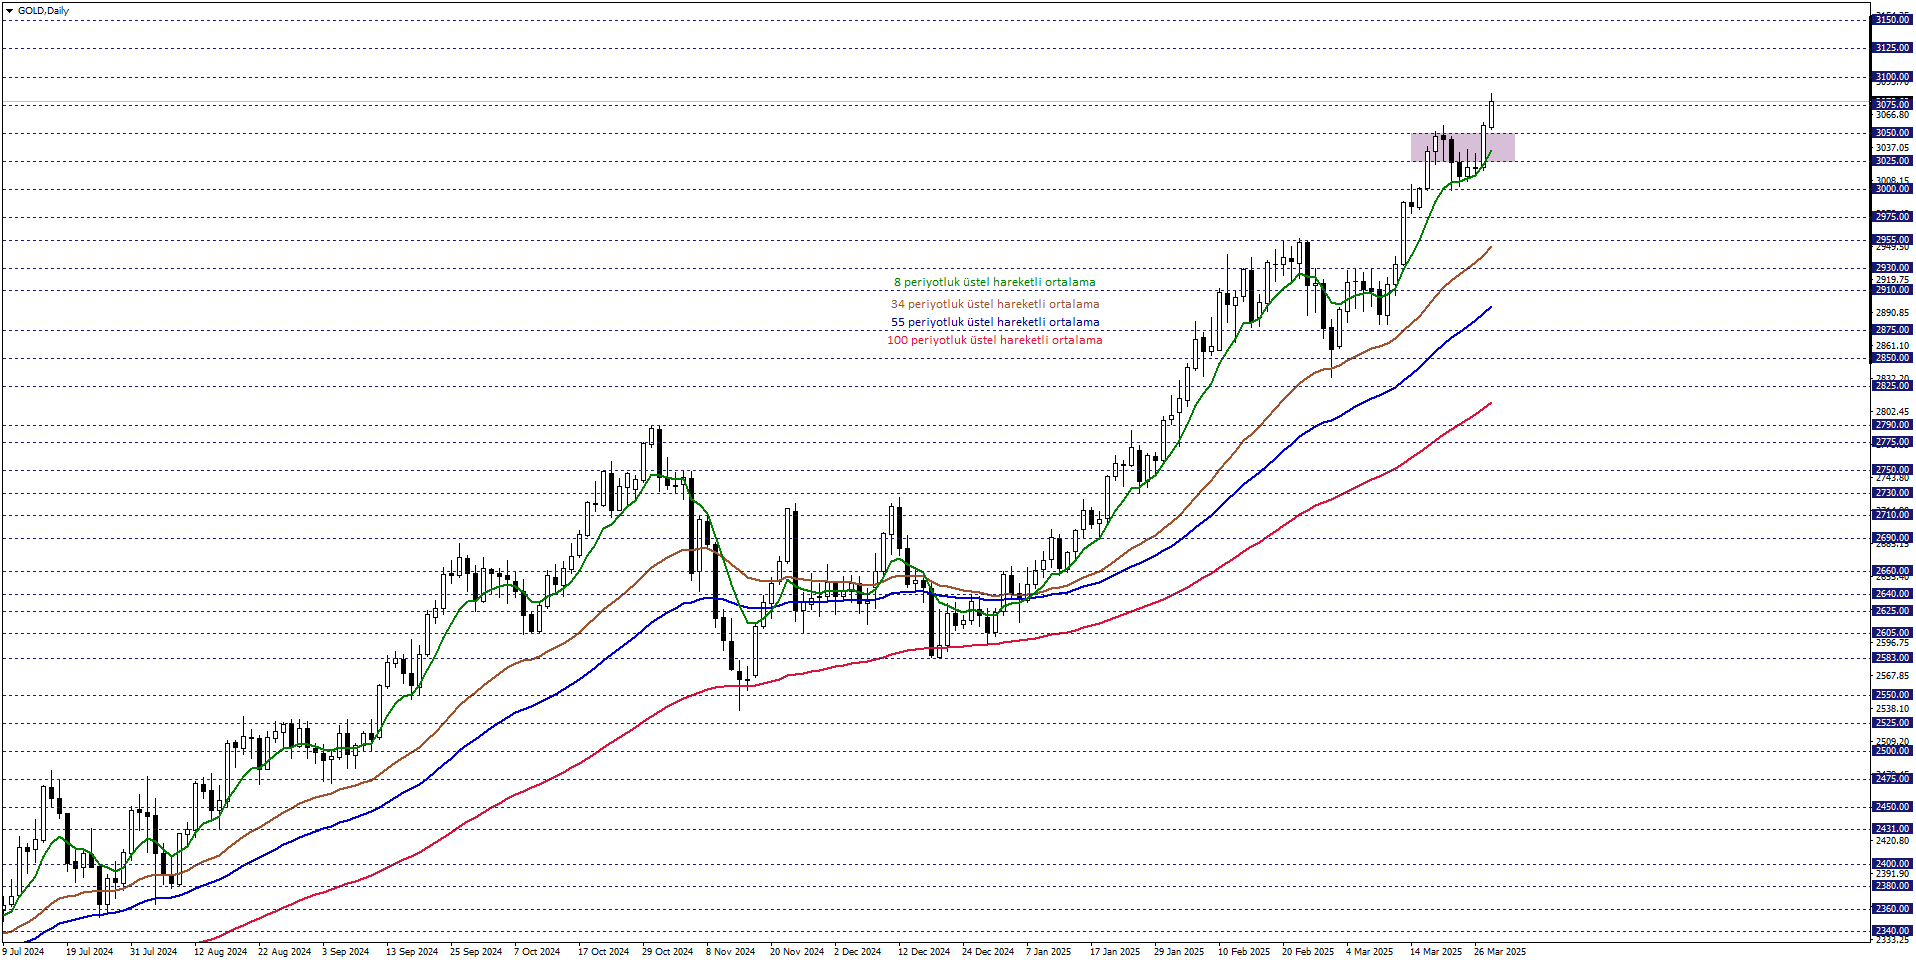Screen dimensions: 1916x963
Task: Click the 7 Oct 2024 date label
Action: pyautogui.click(x=538, y=952)
